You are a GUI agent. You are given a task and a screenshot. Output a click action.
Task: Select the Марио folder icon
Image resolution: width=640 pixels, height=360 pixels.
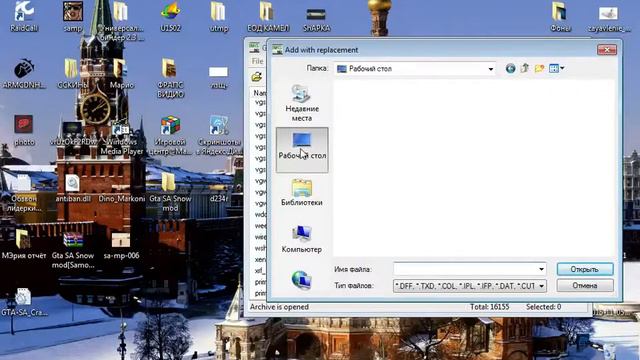[x=121, y=73]
